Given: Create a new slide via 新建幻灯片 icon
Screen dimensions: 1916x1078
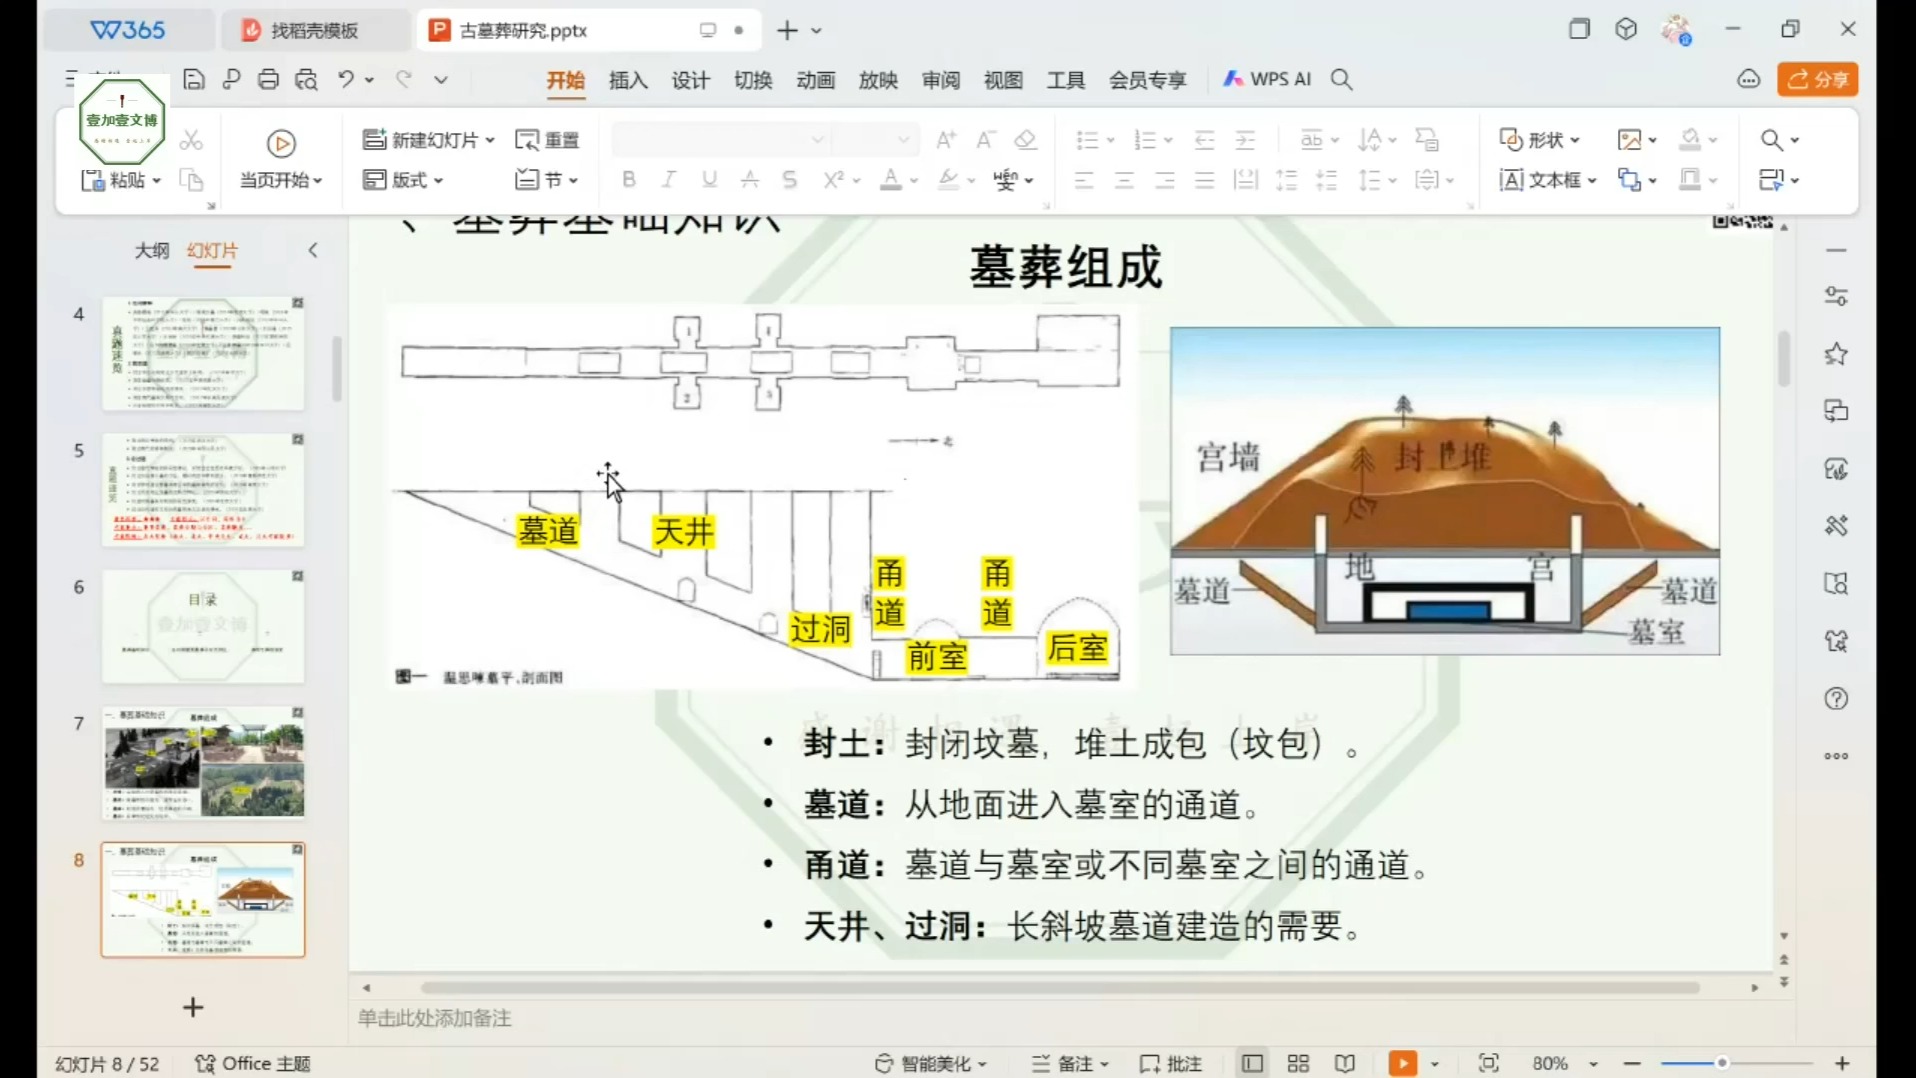Looking at the screenshot, I should 374,140.
